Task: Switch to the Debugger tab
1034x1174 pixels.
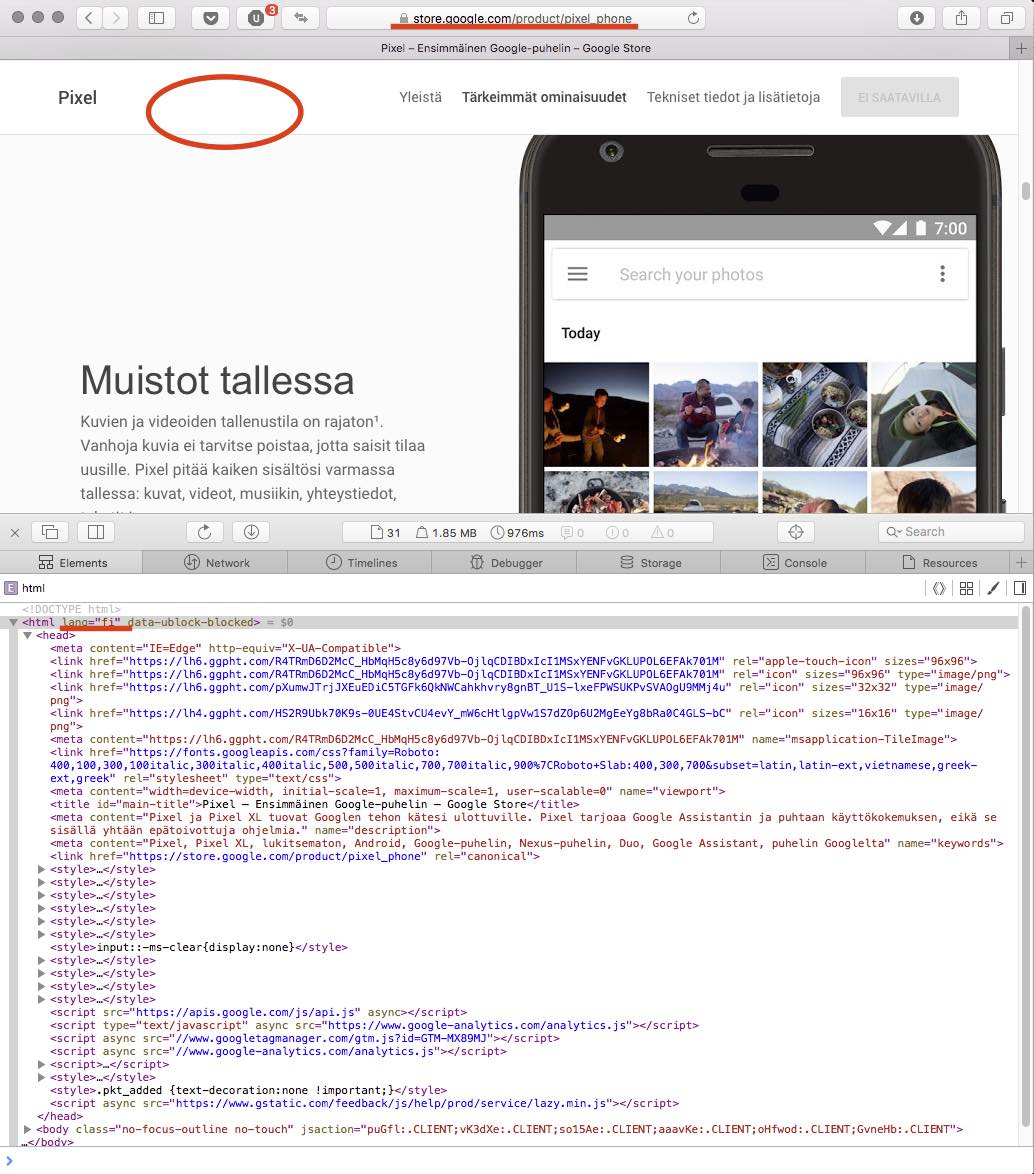Action: point(505,562)
